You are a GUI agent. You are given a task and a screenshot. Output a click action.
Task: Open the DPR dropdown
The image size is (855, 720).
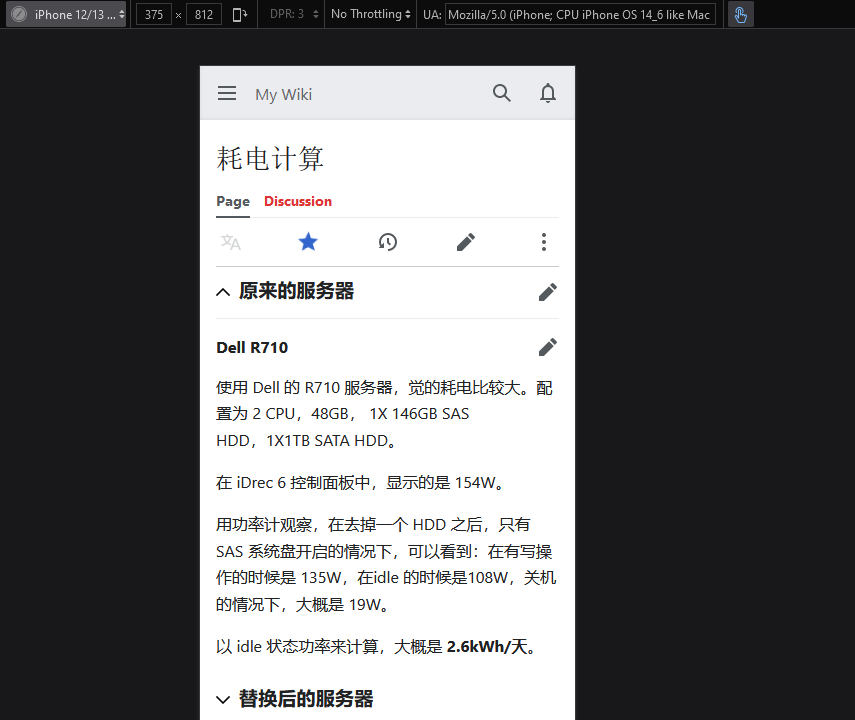pos(294,14)
